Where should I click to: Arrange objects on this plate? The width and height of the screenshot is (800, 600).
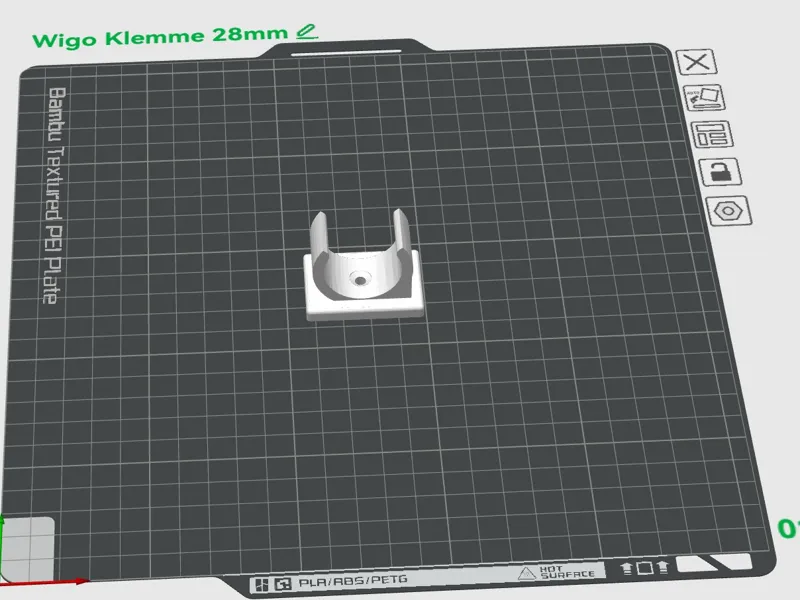click(x=712, y=134)
